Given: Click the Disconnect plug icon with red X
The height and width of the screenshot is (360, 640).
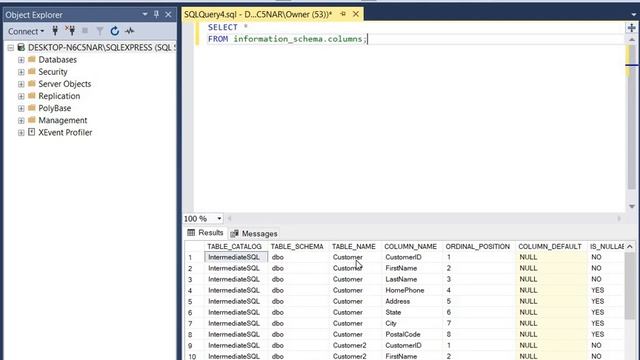Looking at the screenshot, I should point(70,31).
